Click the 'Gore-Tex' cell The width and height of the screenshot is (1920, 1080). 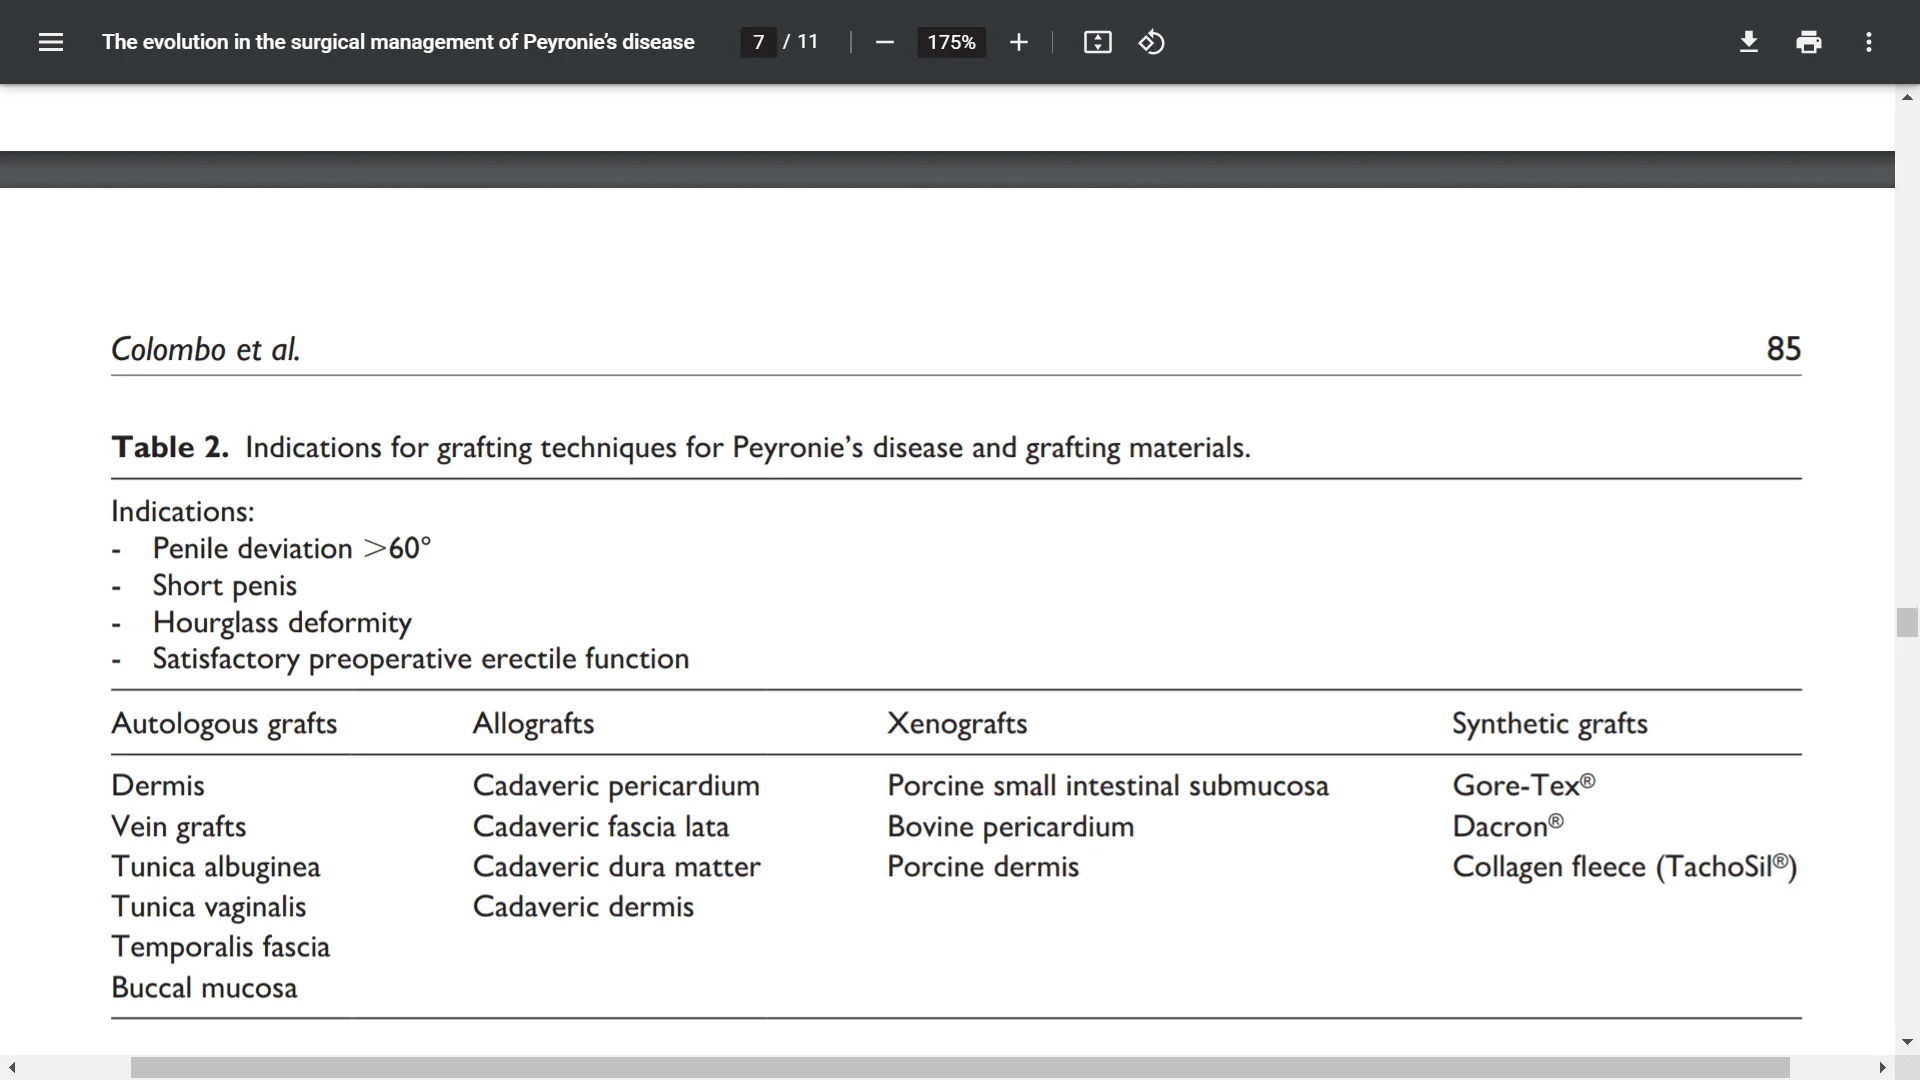(1524, 785)
